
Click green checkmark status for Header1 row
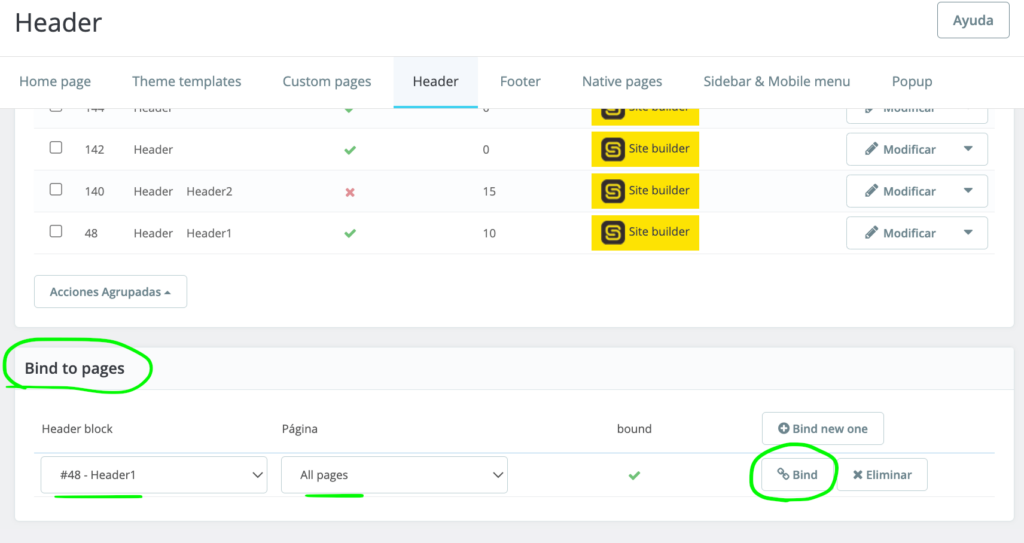350,233
